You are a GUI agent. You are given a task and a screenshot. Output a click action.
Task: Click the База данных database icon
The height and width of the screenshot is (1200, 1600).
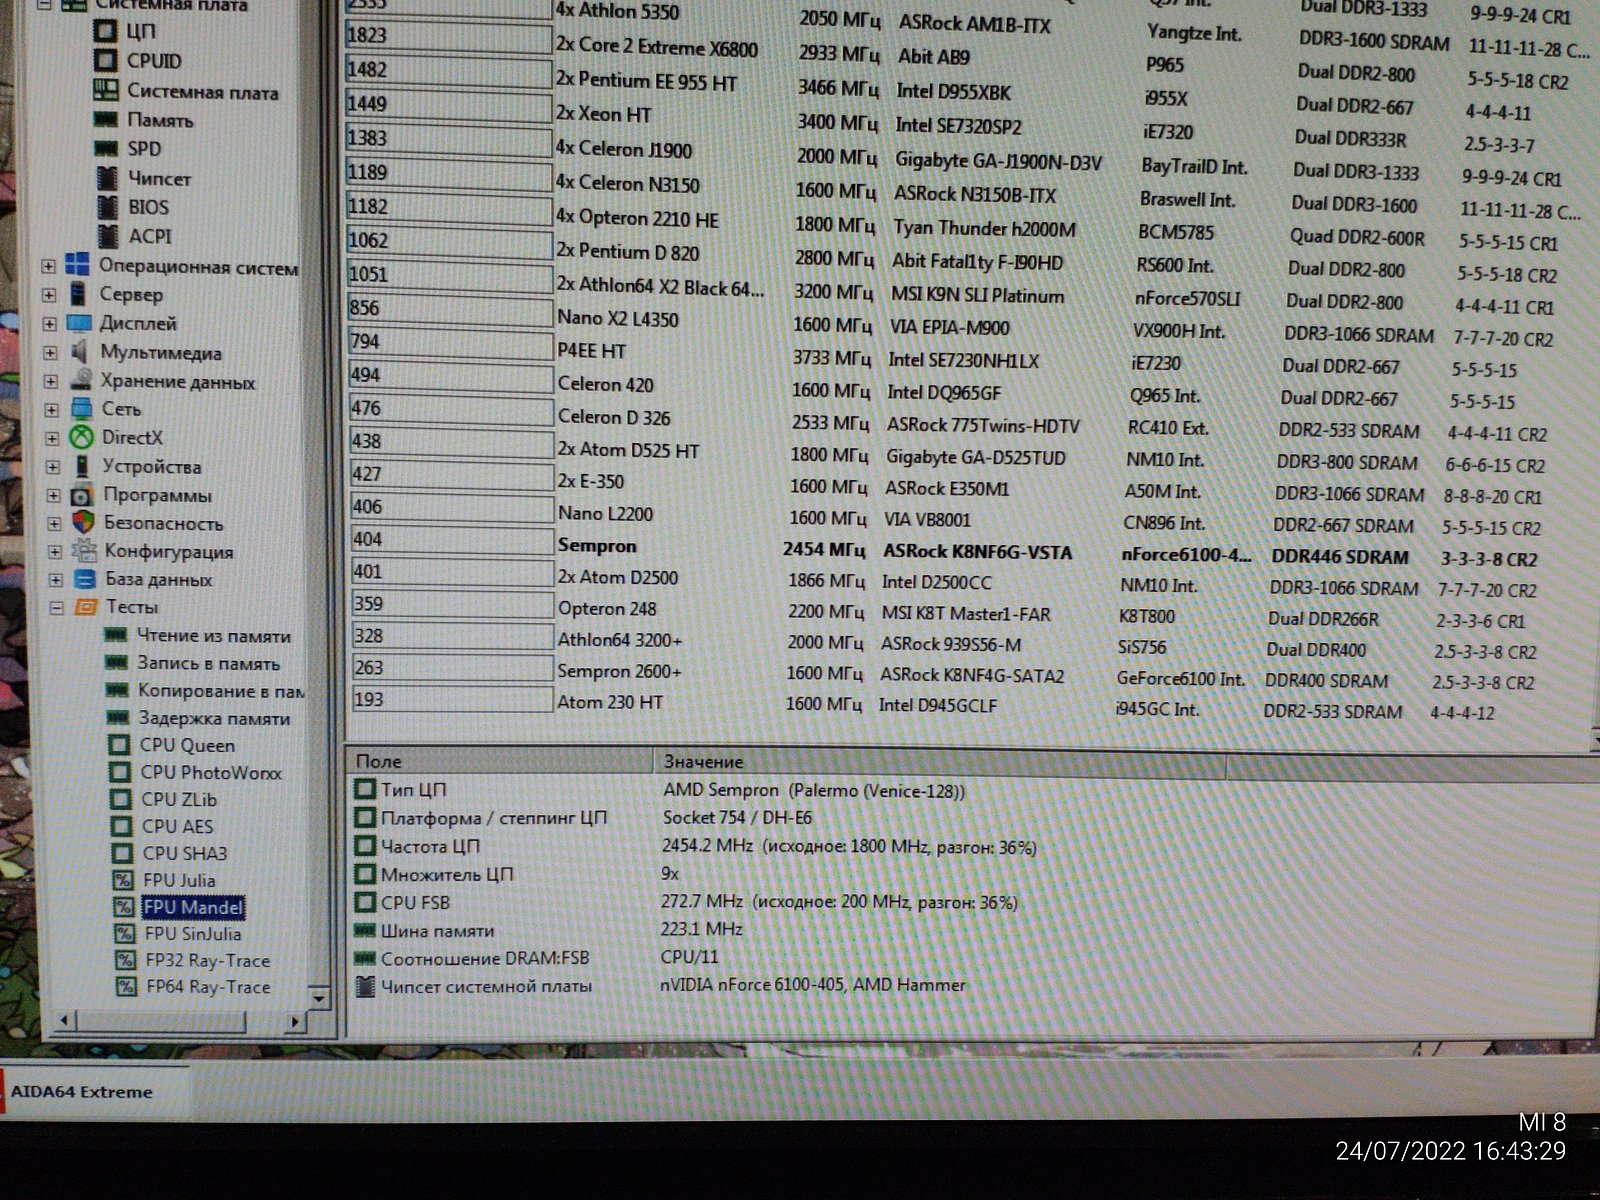86,579
